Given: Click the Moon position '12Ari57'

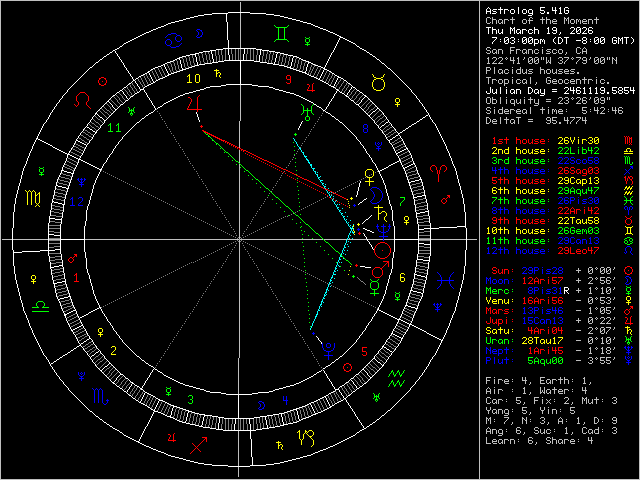Looking at the screenshot, I should tap(542, 281).
